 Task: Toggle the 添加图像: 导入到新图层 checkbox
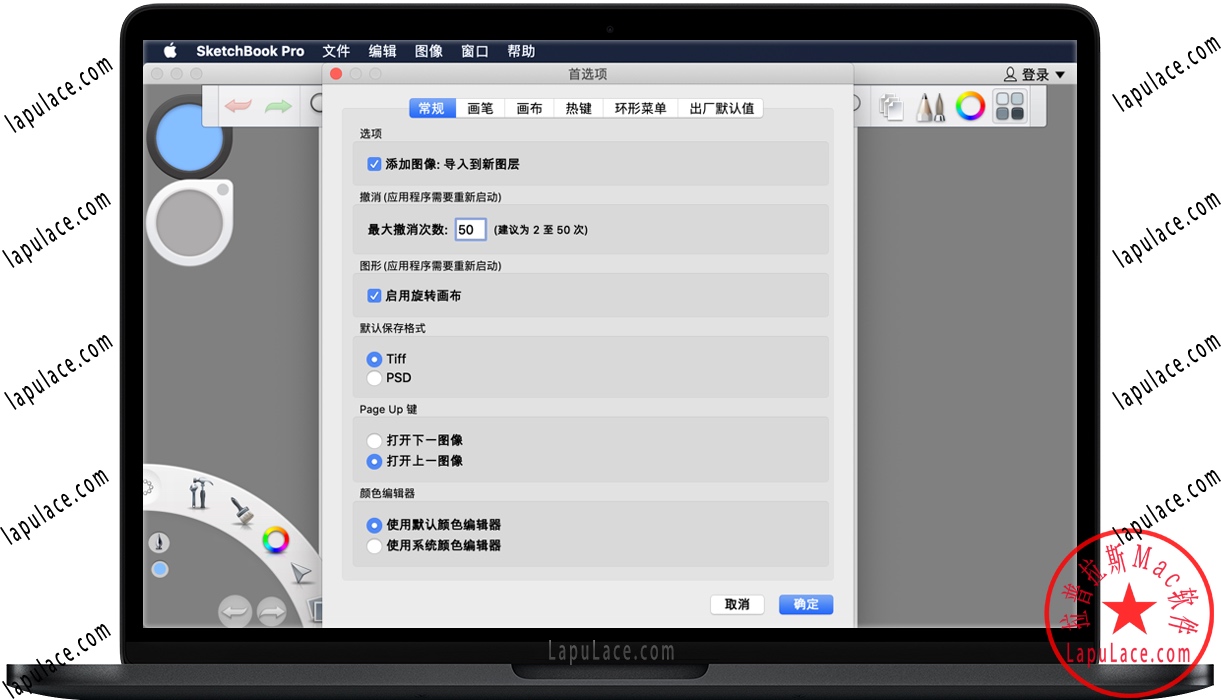click(x=374, y=164)
